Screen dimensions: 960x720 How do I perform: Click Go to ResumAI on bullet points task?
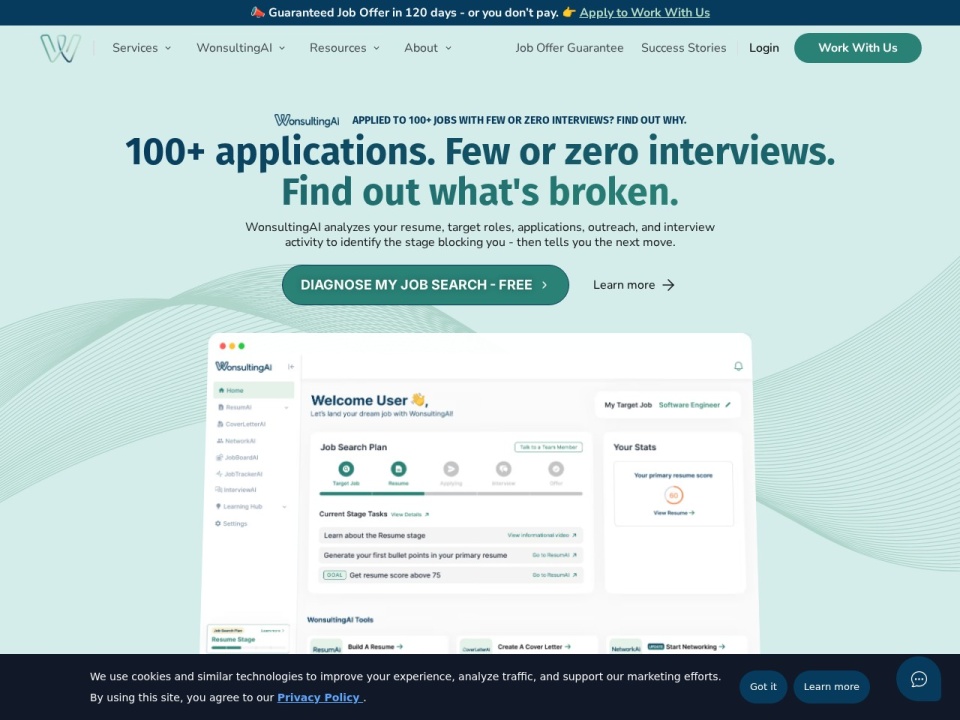click(554, 555)
